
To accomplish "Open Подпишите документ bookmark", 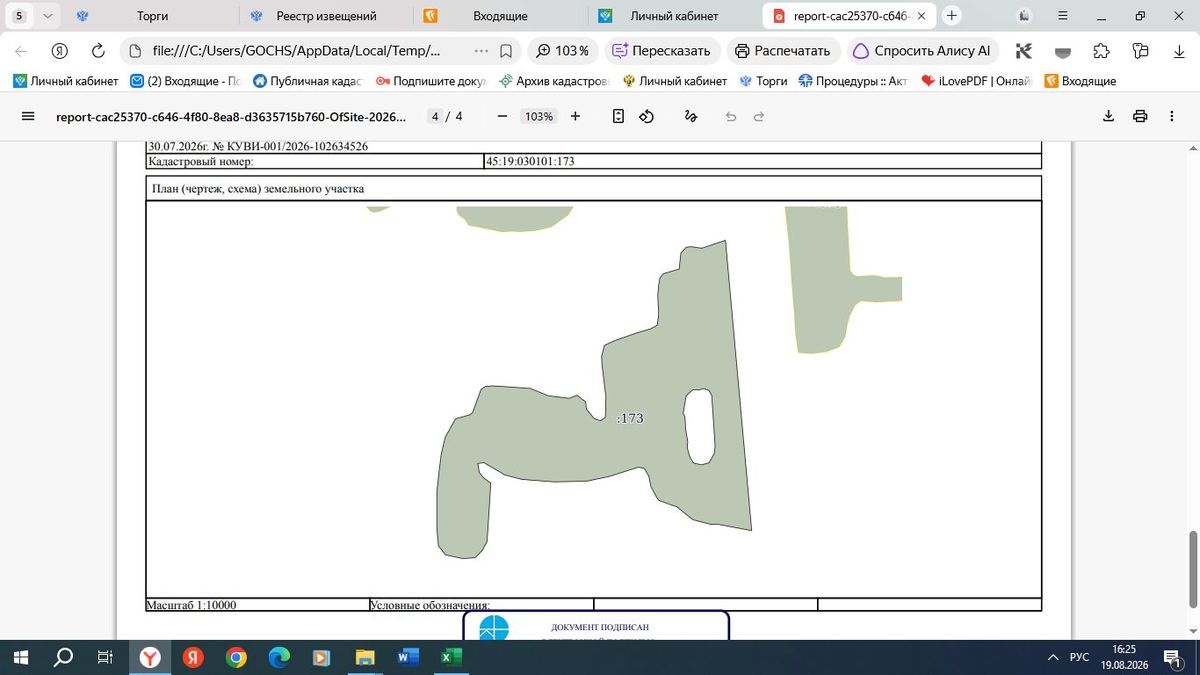I will [x=430, y=81].
